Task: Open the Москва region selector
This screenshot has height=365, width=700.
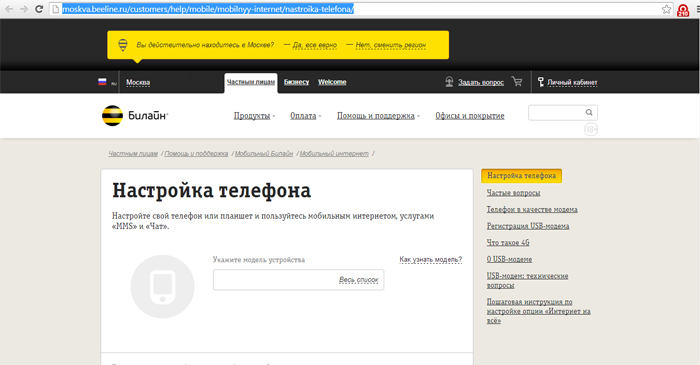Action: [138, 82]
